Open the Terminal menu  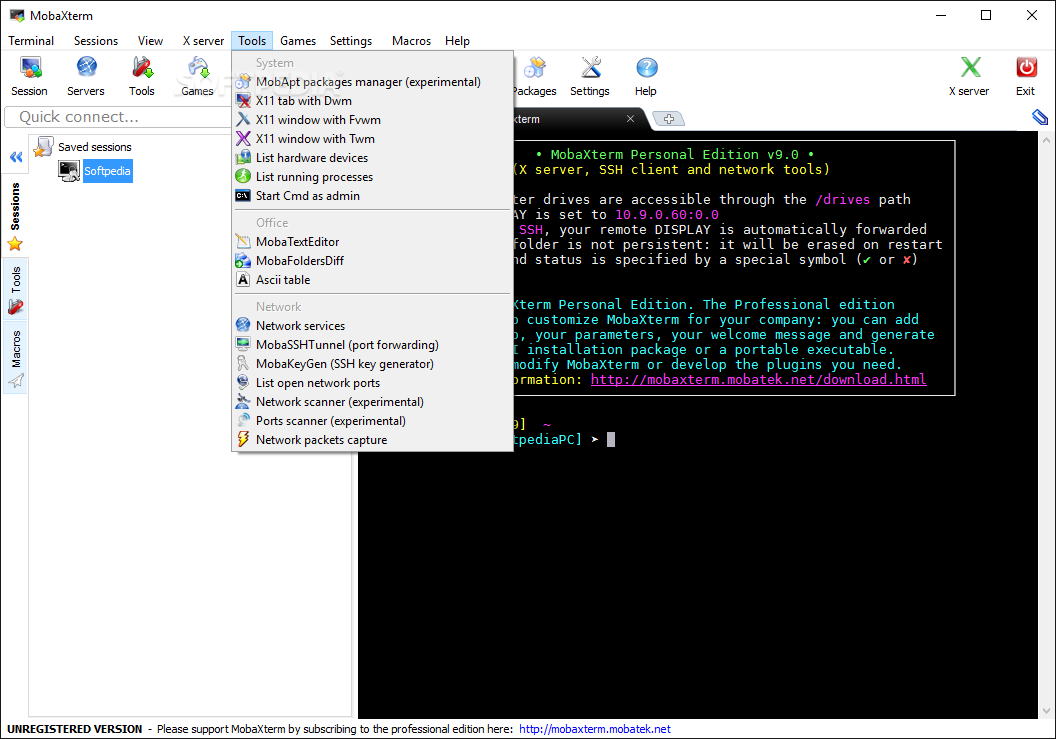coord(31,41)
